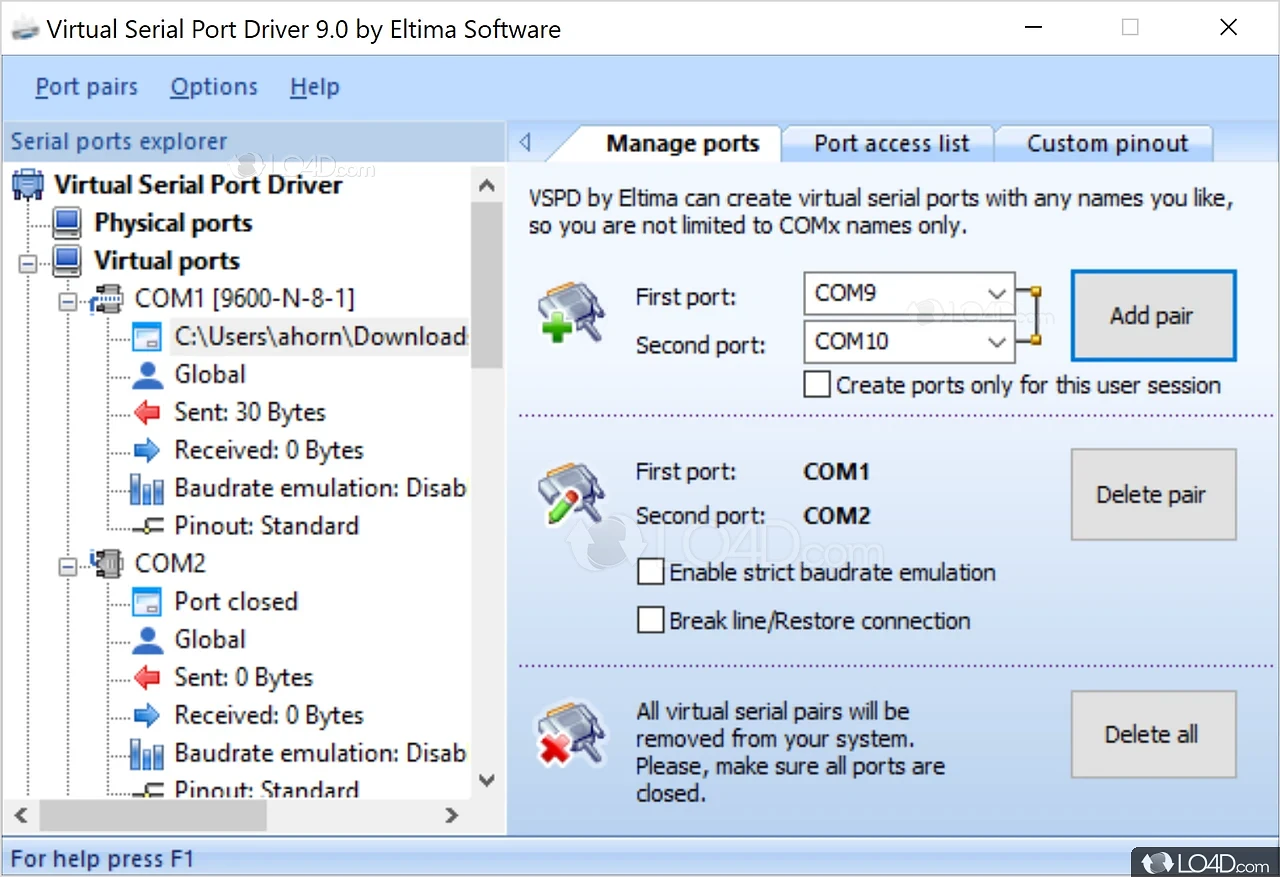Click red Sent arrow icon under COM1

(x=147, y=412)
